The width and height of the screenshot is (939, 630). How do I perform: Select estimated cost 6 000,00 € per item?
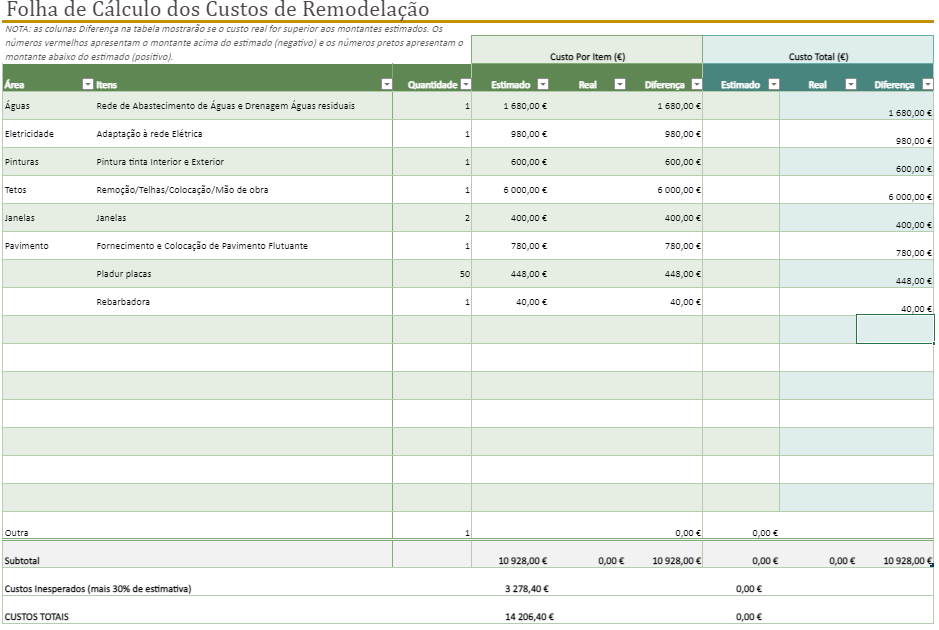tap(510, 190)
